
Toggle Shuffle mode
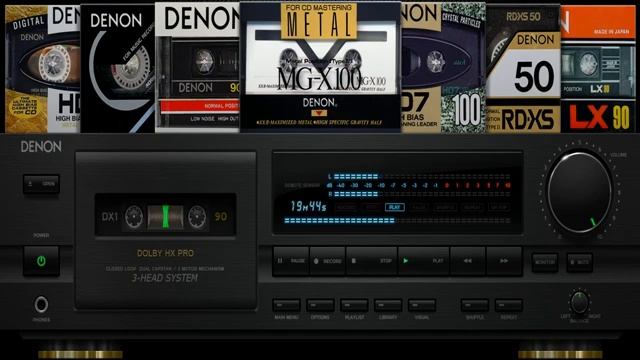point(475,305)
